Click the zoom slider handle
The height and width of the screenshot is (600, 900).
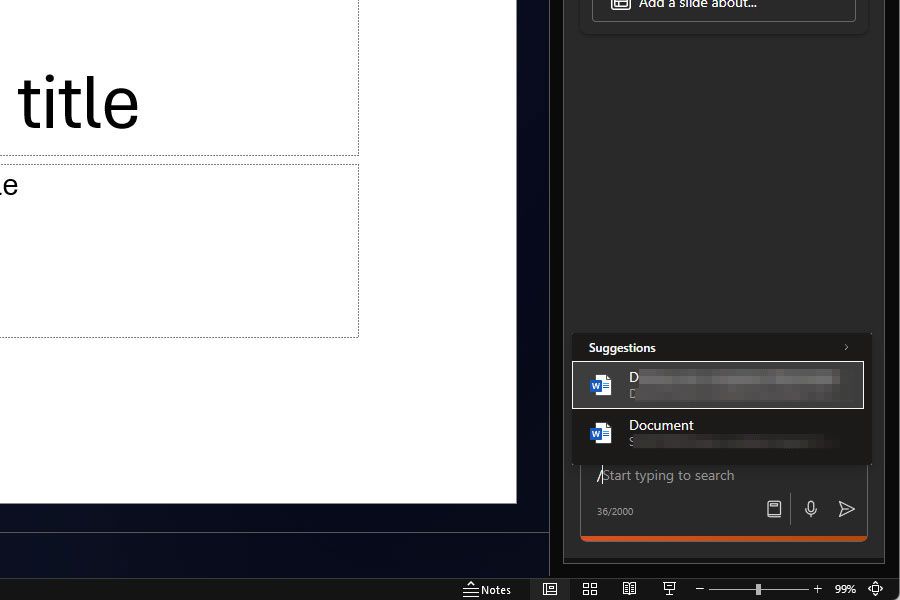click(x=758, y=589)
